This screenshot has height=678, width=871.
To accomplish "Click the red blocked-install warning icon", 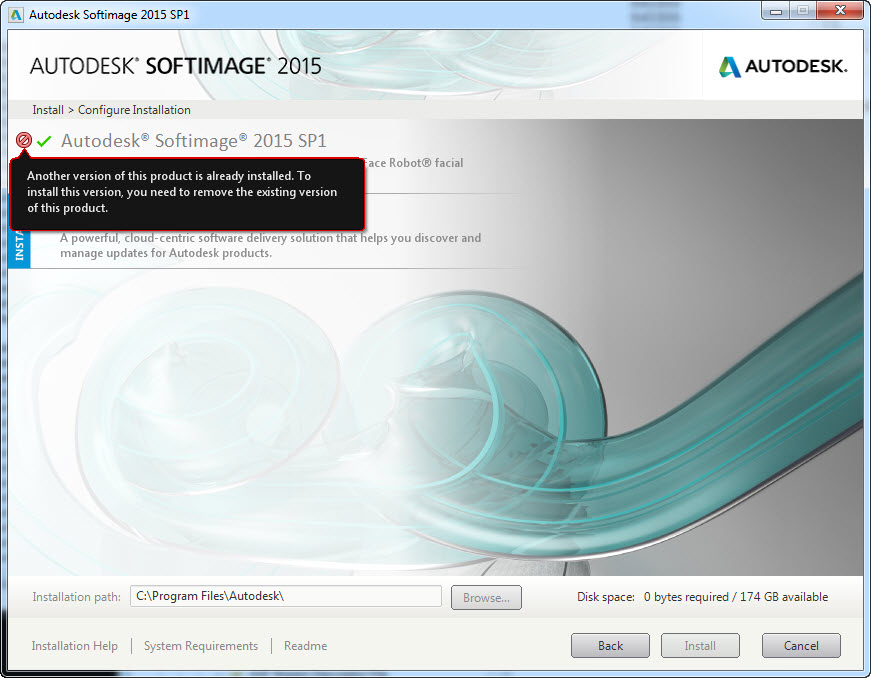I will [24, 141].
